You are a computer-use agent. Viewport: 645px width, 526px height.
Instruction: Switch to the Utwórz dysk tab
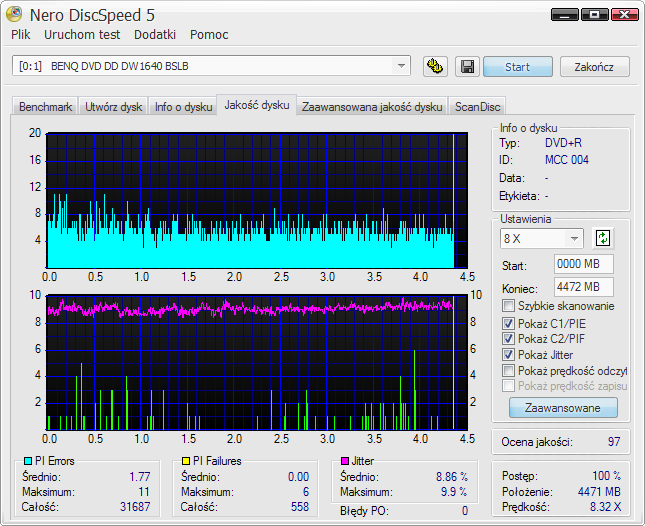(x=113, y=107)
